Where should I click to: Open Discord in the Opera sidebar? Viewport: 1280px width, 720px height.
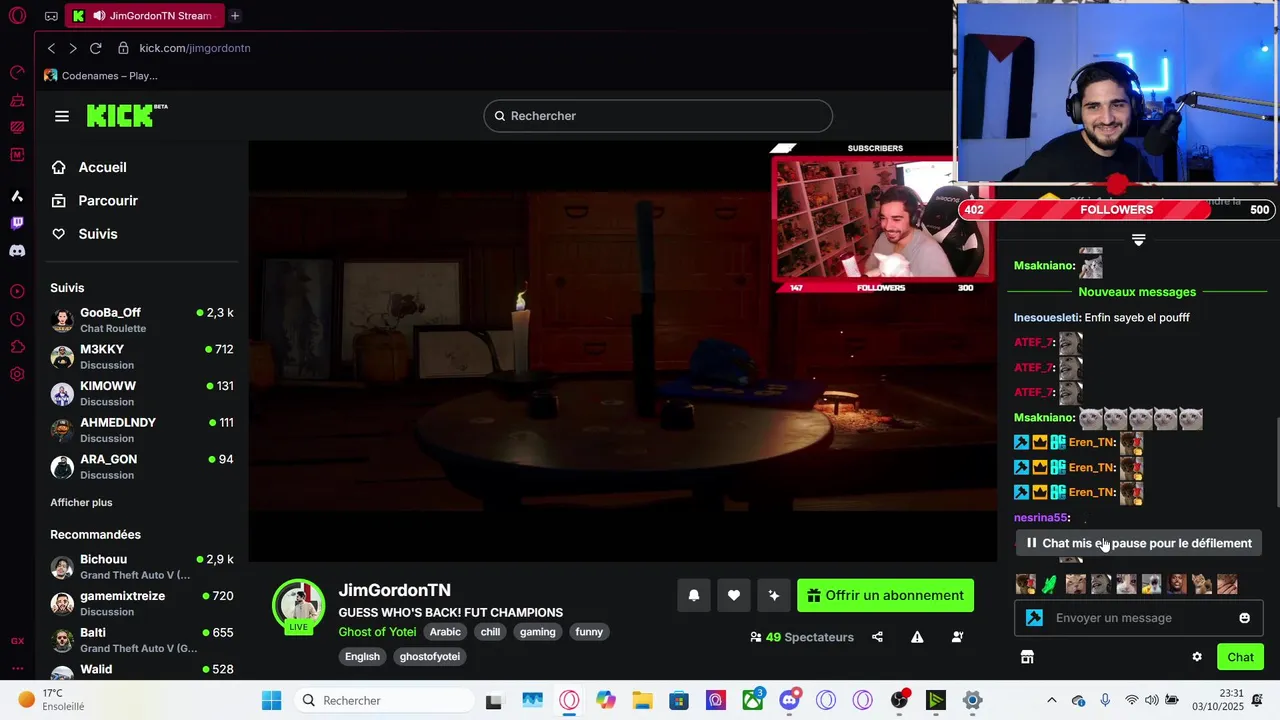tap(17, 251)
